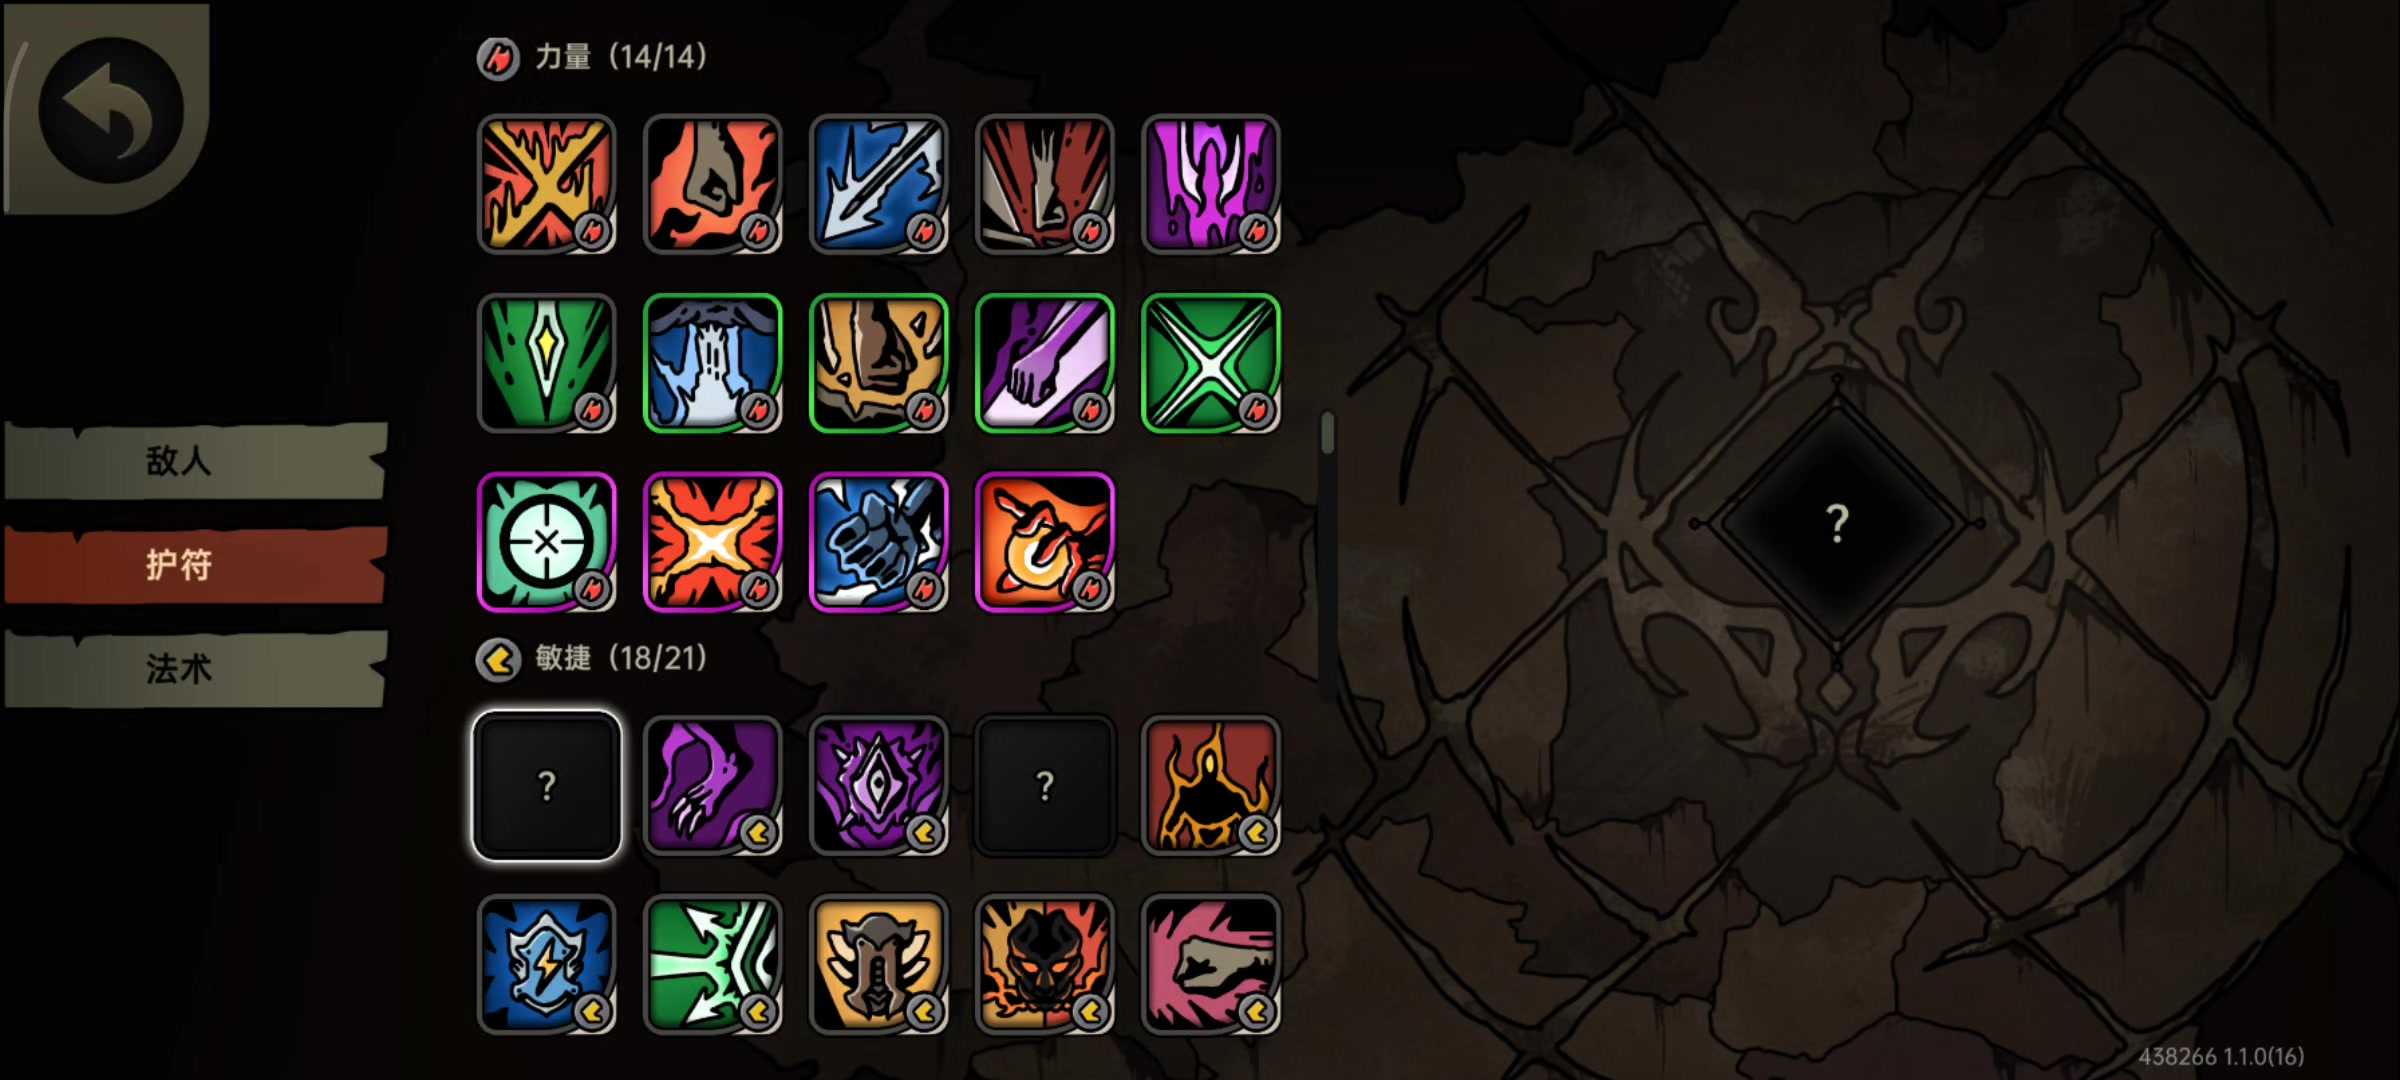The width and height of the screenshot is (2400, 1080).
Task: Open the 敌人 tab
Action: pyautogui.click(x=195, y=461)
